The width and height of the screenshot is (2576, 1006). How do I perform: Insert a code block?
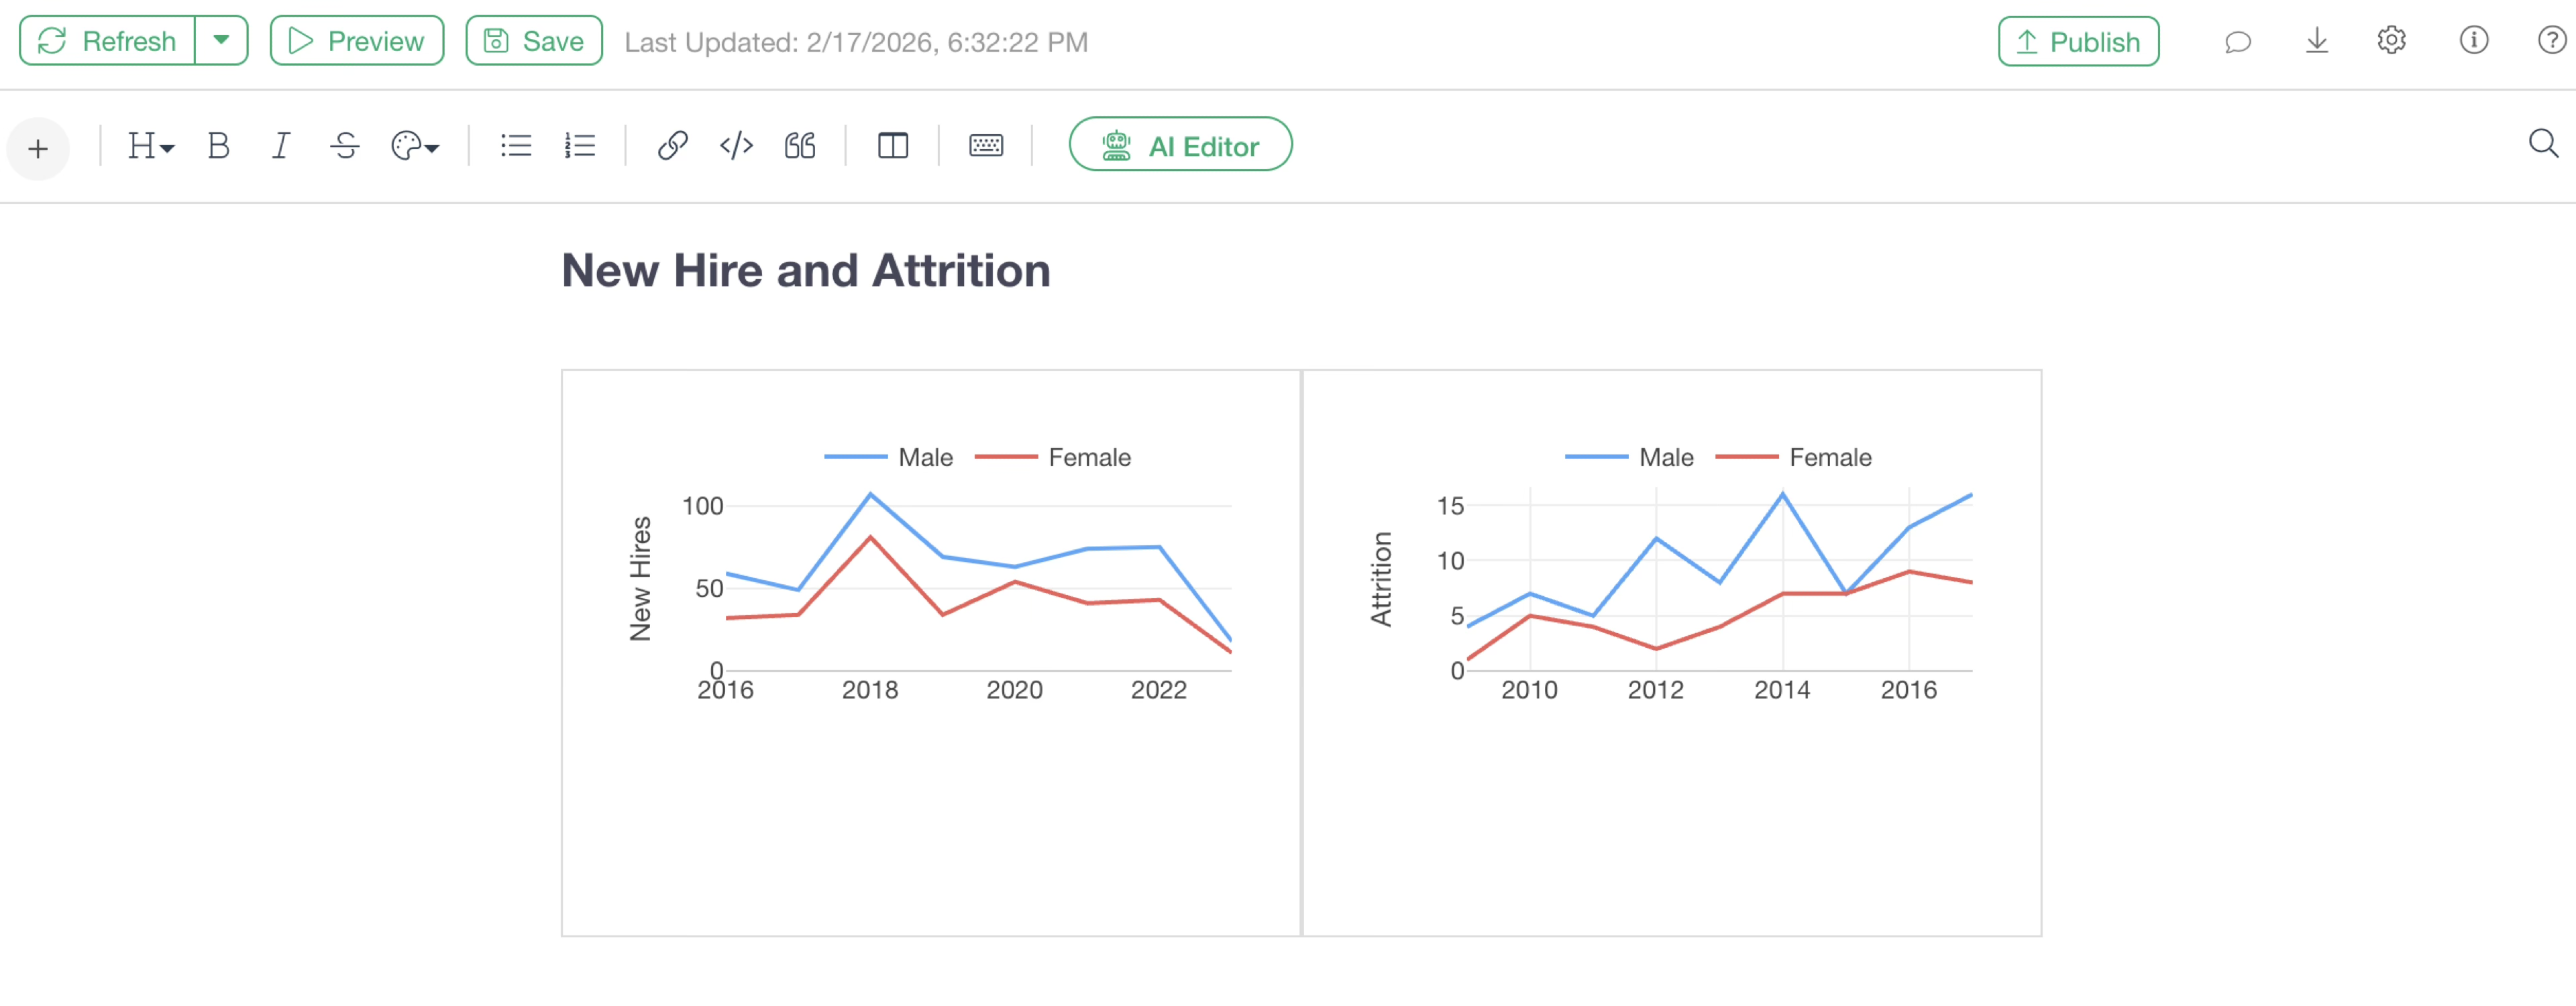[x=736, y=146]
